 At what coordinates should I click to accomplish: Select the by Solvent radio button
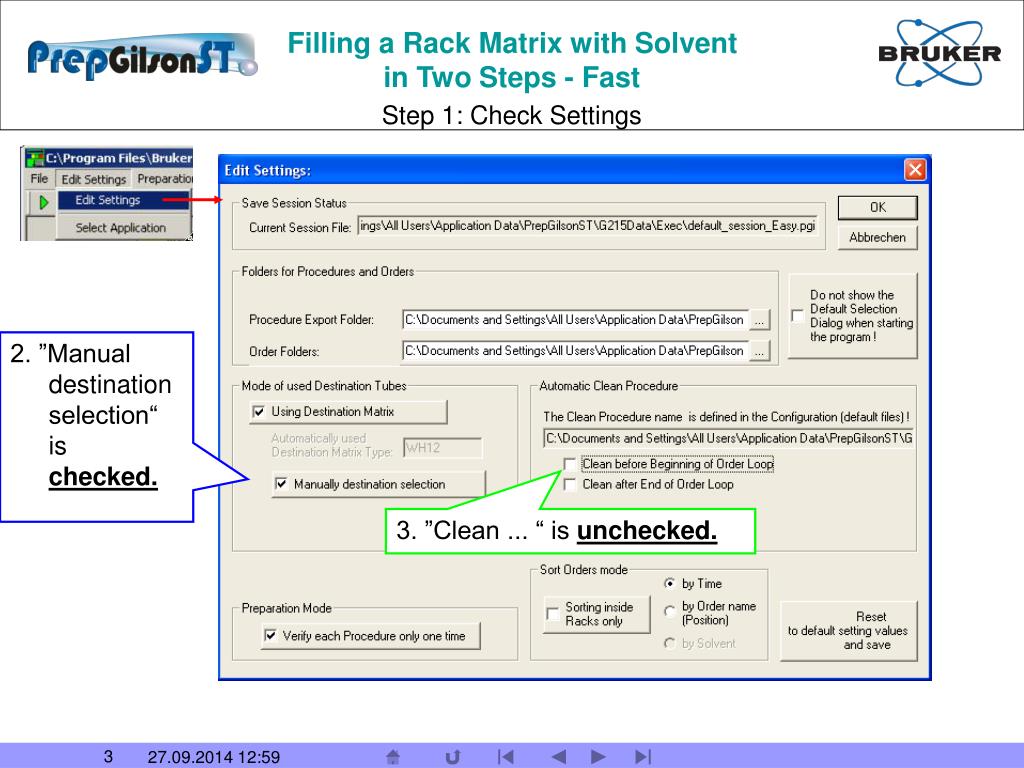(x=669, y=643)
